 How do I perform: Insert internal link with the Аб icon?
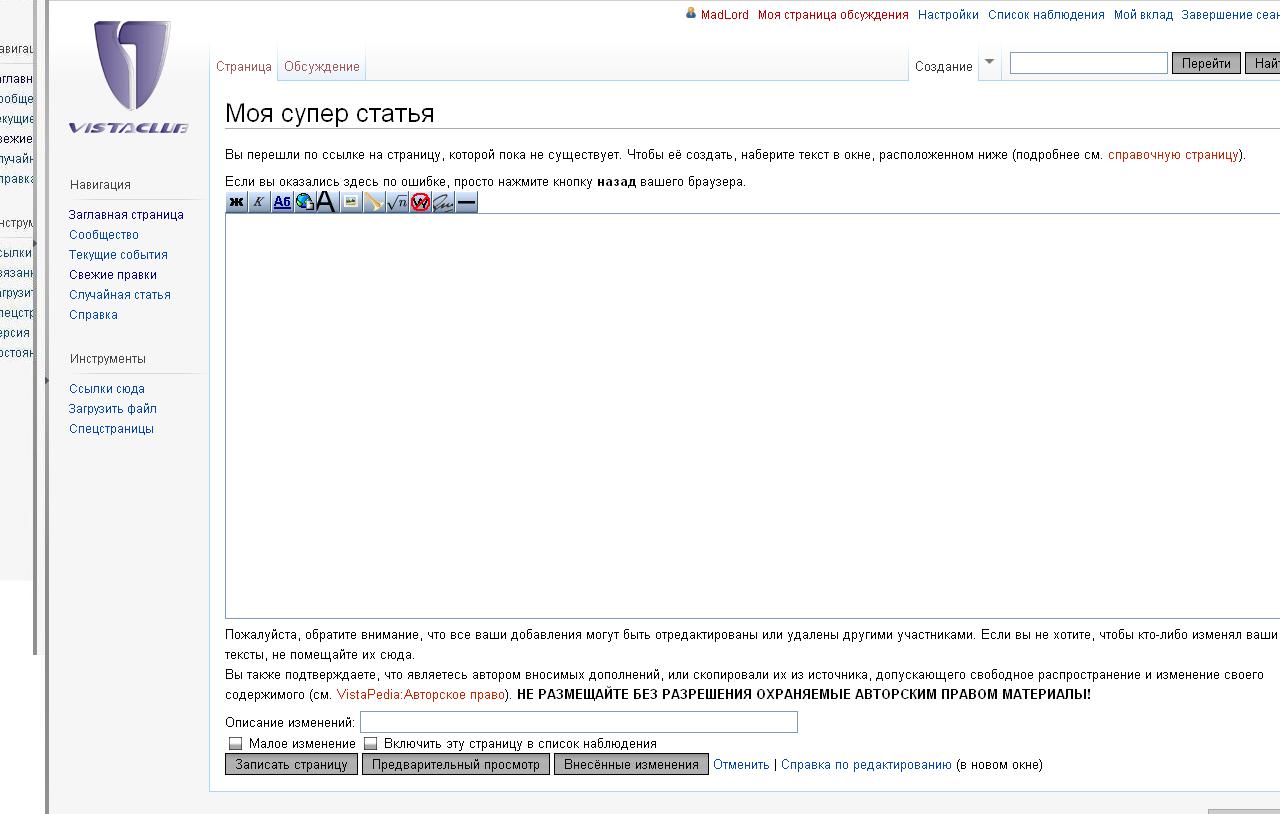click(282, 202)
